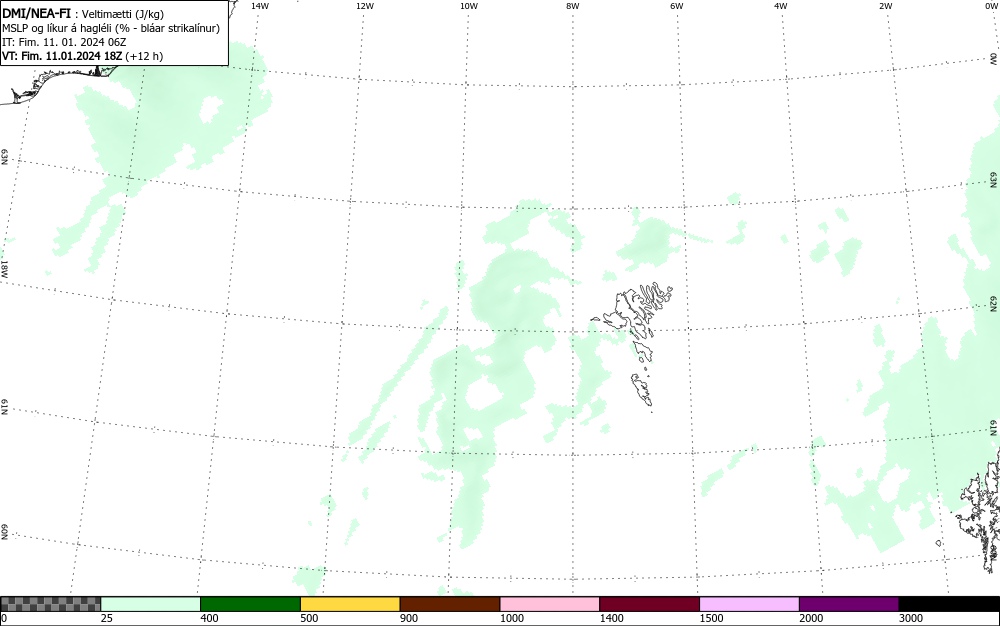Click the 6W longitude label
Screen dimensions: 1000x626
677,6
